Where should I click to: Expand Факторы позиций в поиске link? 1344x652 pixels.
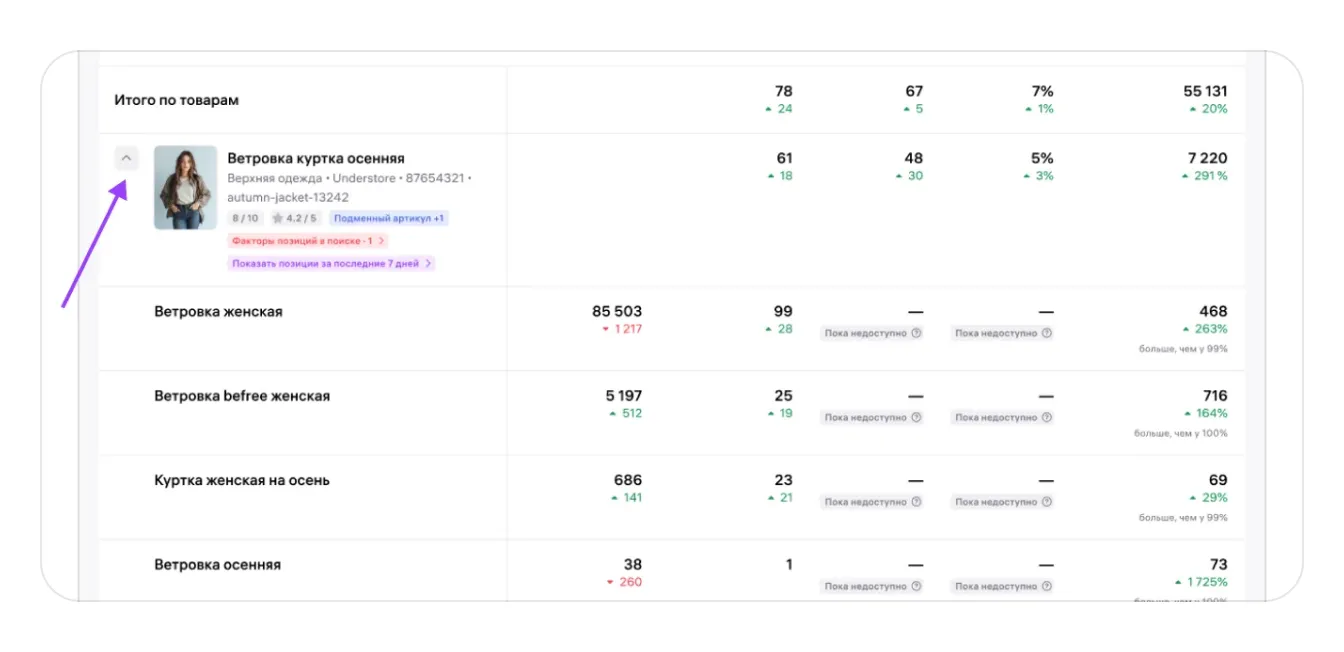click(x=307, y=241)
